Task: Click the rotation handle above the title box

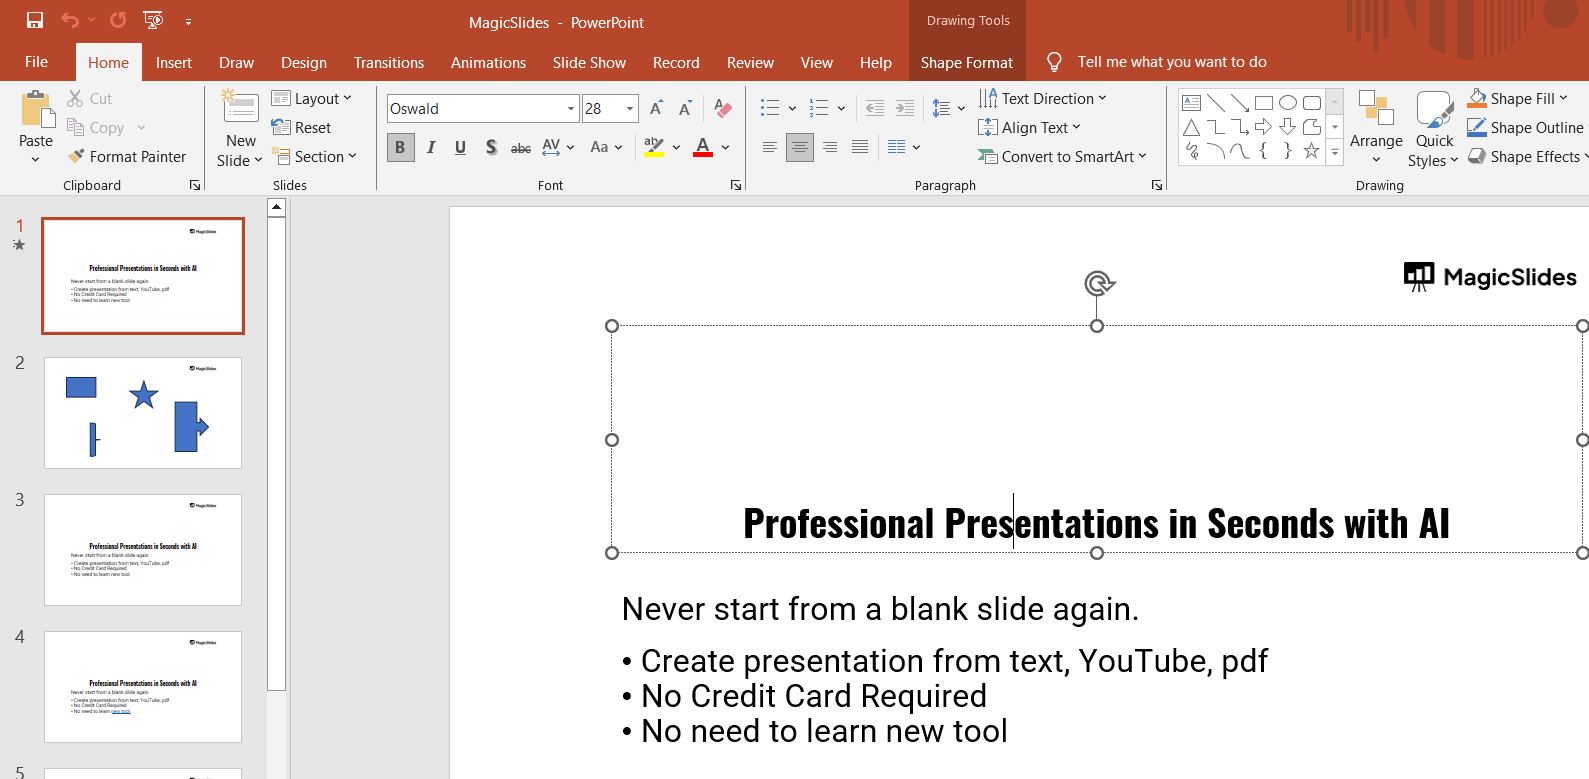Action: [x=1098, y=284]
